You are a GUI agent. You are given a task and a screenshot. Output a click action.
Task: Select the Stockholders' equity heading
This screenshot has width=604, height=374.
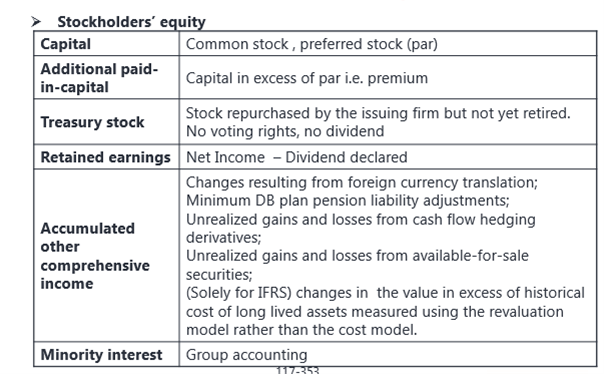(x=131, y=22)
